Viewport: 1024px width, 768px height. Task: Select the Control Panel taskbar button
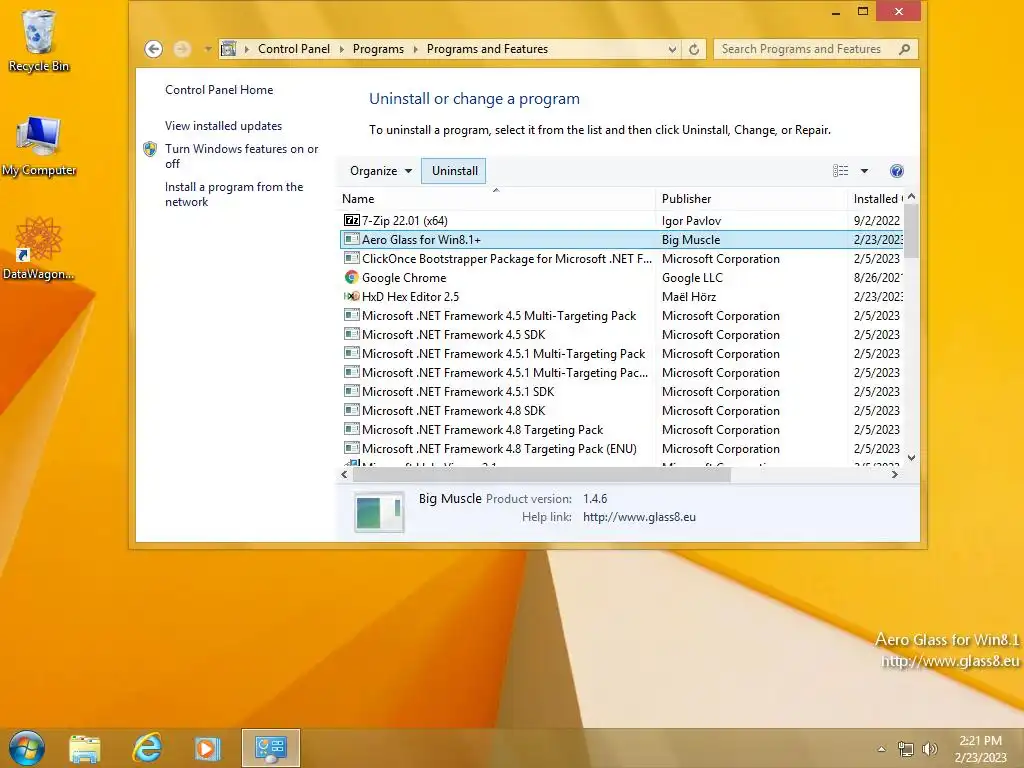[270, 748]
